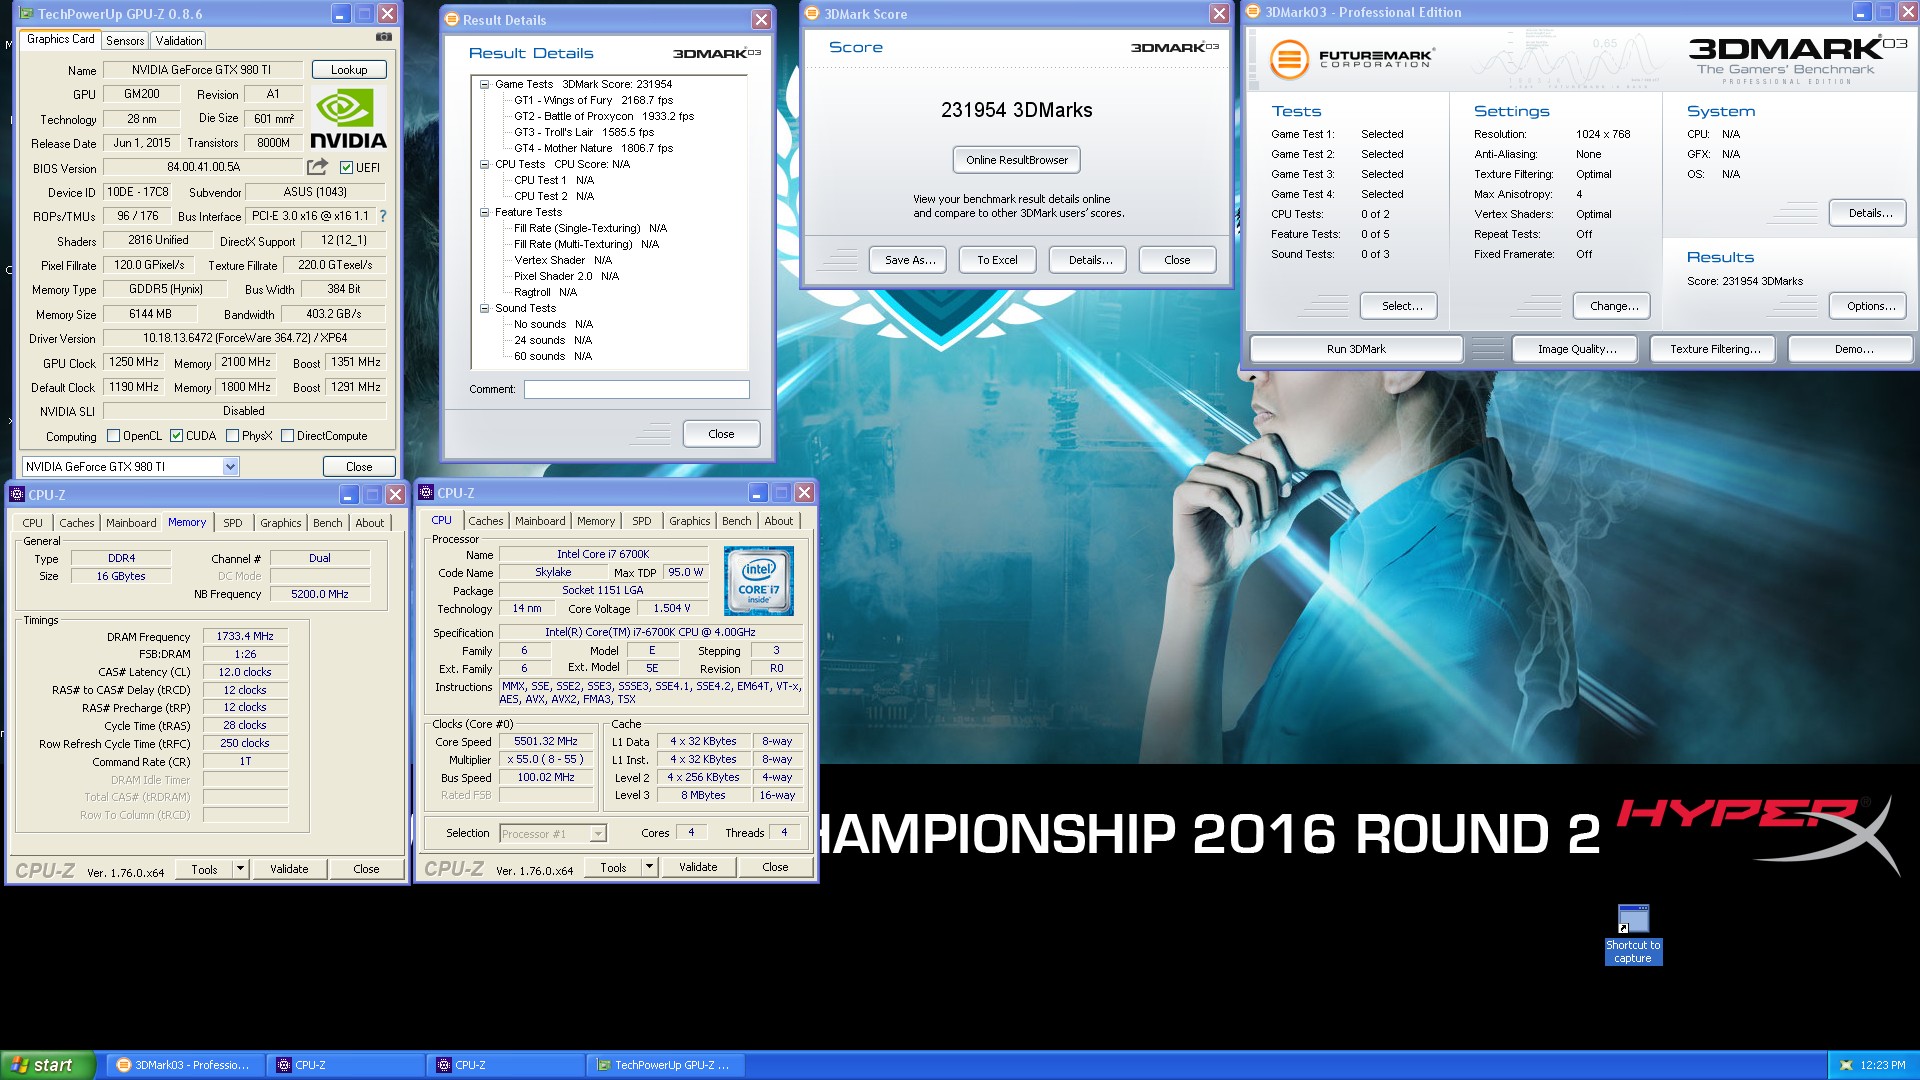Viewport: 1920px width, 1080px height.
Task: Click the Result Details window title icon
Action: click(x=452, y=20)
